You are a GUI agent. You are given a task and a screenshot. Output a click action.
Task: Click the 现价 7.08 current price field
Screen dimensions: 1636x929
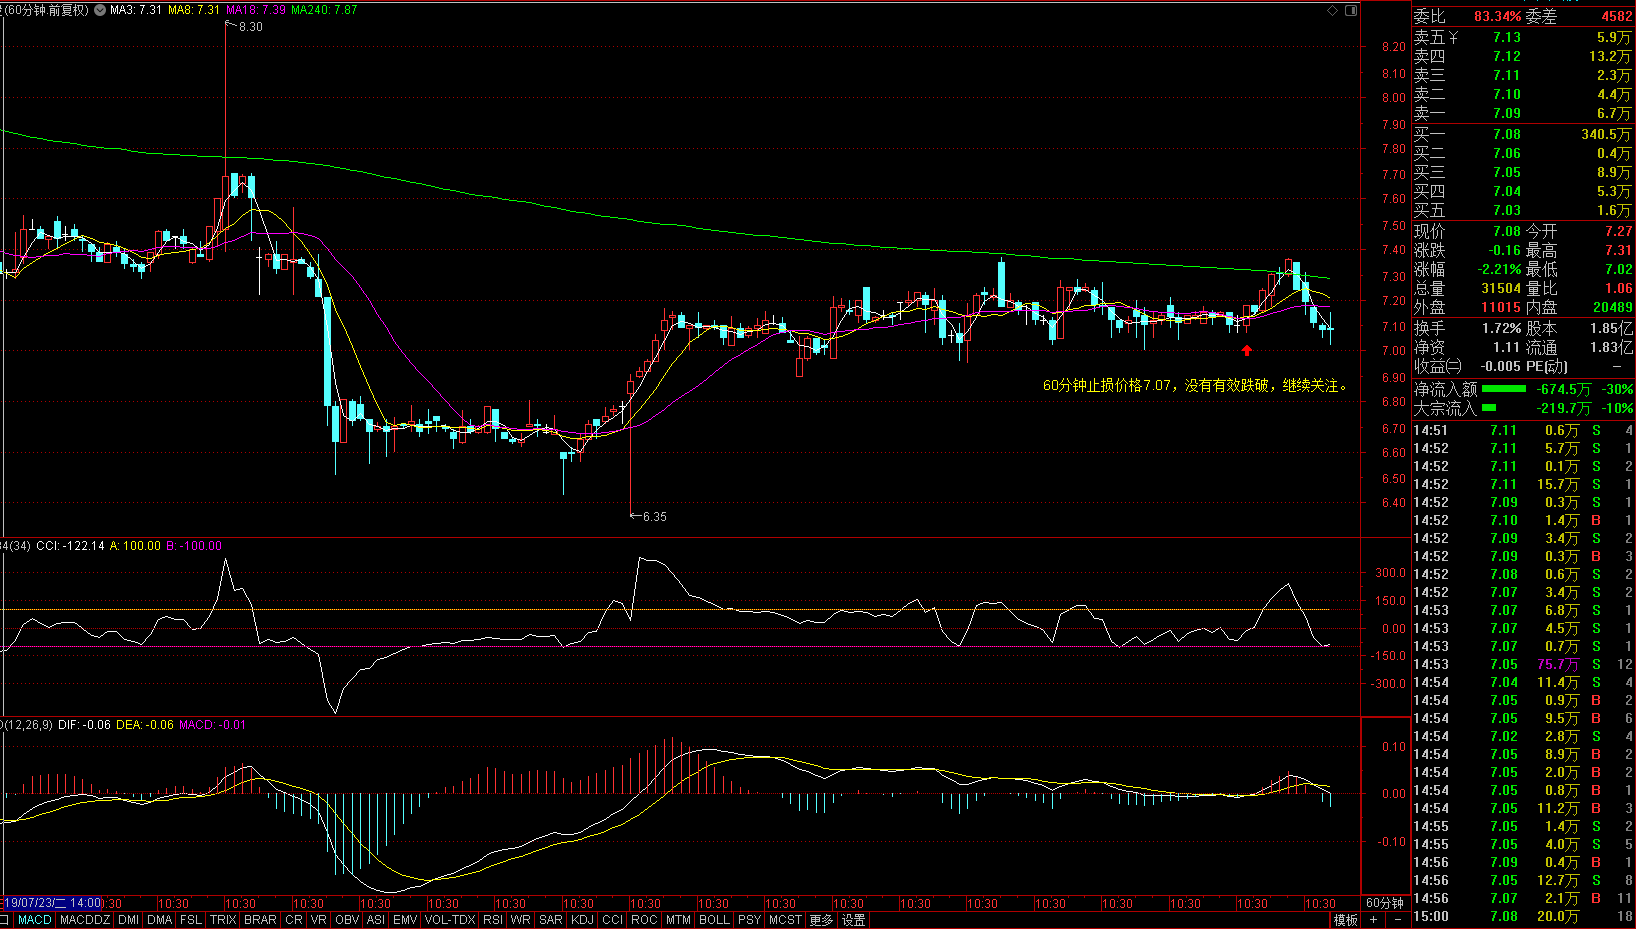[1467, 231]
